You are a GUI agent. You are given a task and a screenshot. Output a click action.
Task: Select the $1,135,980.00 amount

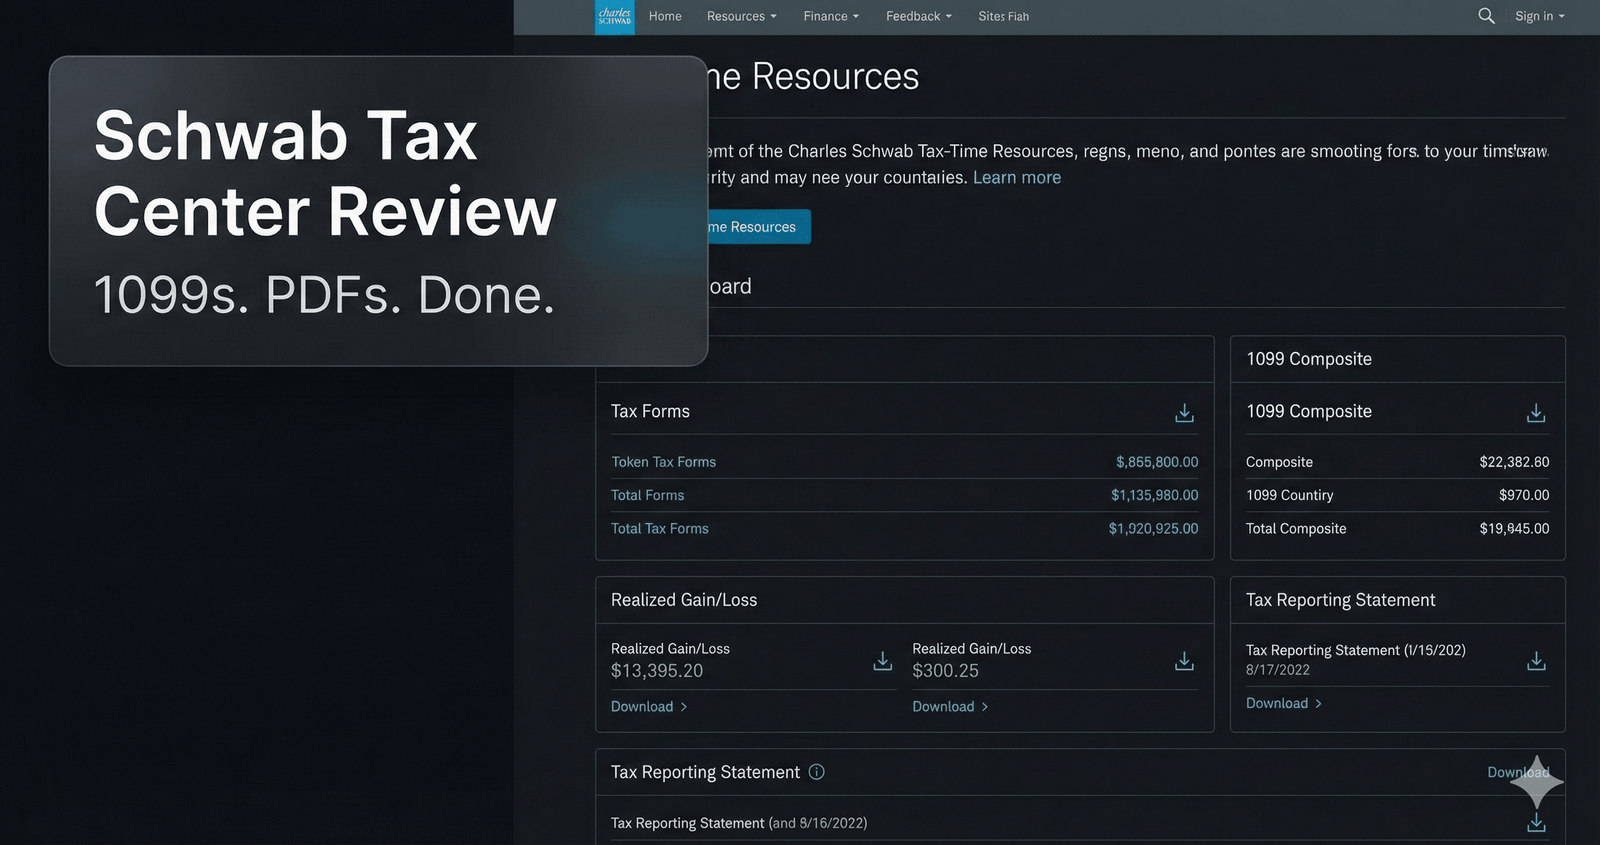[x=1154, y=495]
